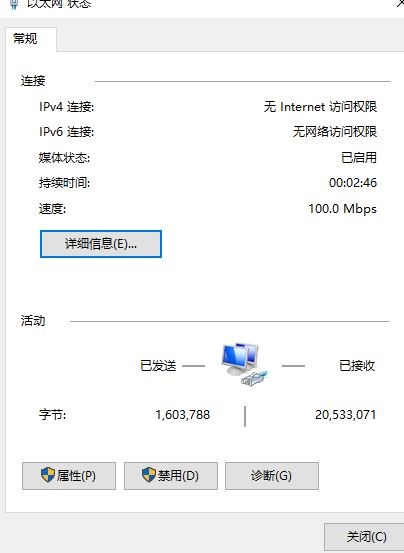The height and width of the screenshot is (553, 404).
Task: Click the Ethernet adapter icon in the title bar
Action: click(14, 4)
